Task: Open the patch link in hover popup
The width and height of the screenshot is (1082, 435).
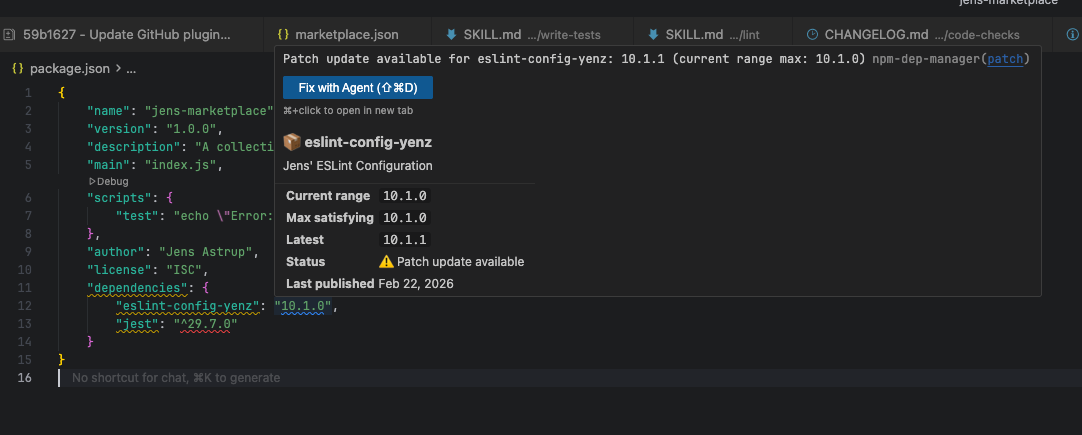Action: [x=1005, y=59]
